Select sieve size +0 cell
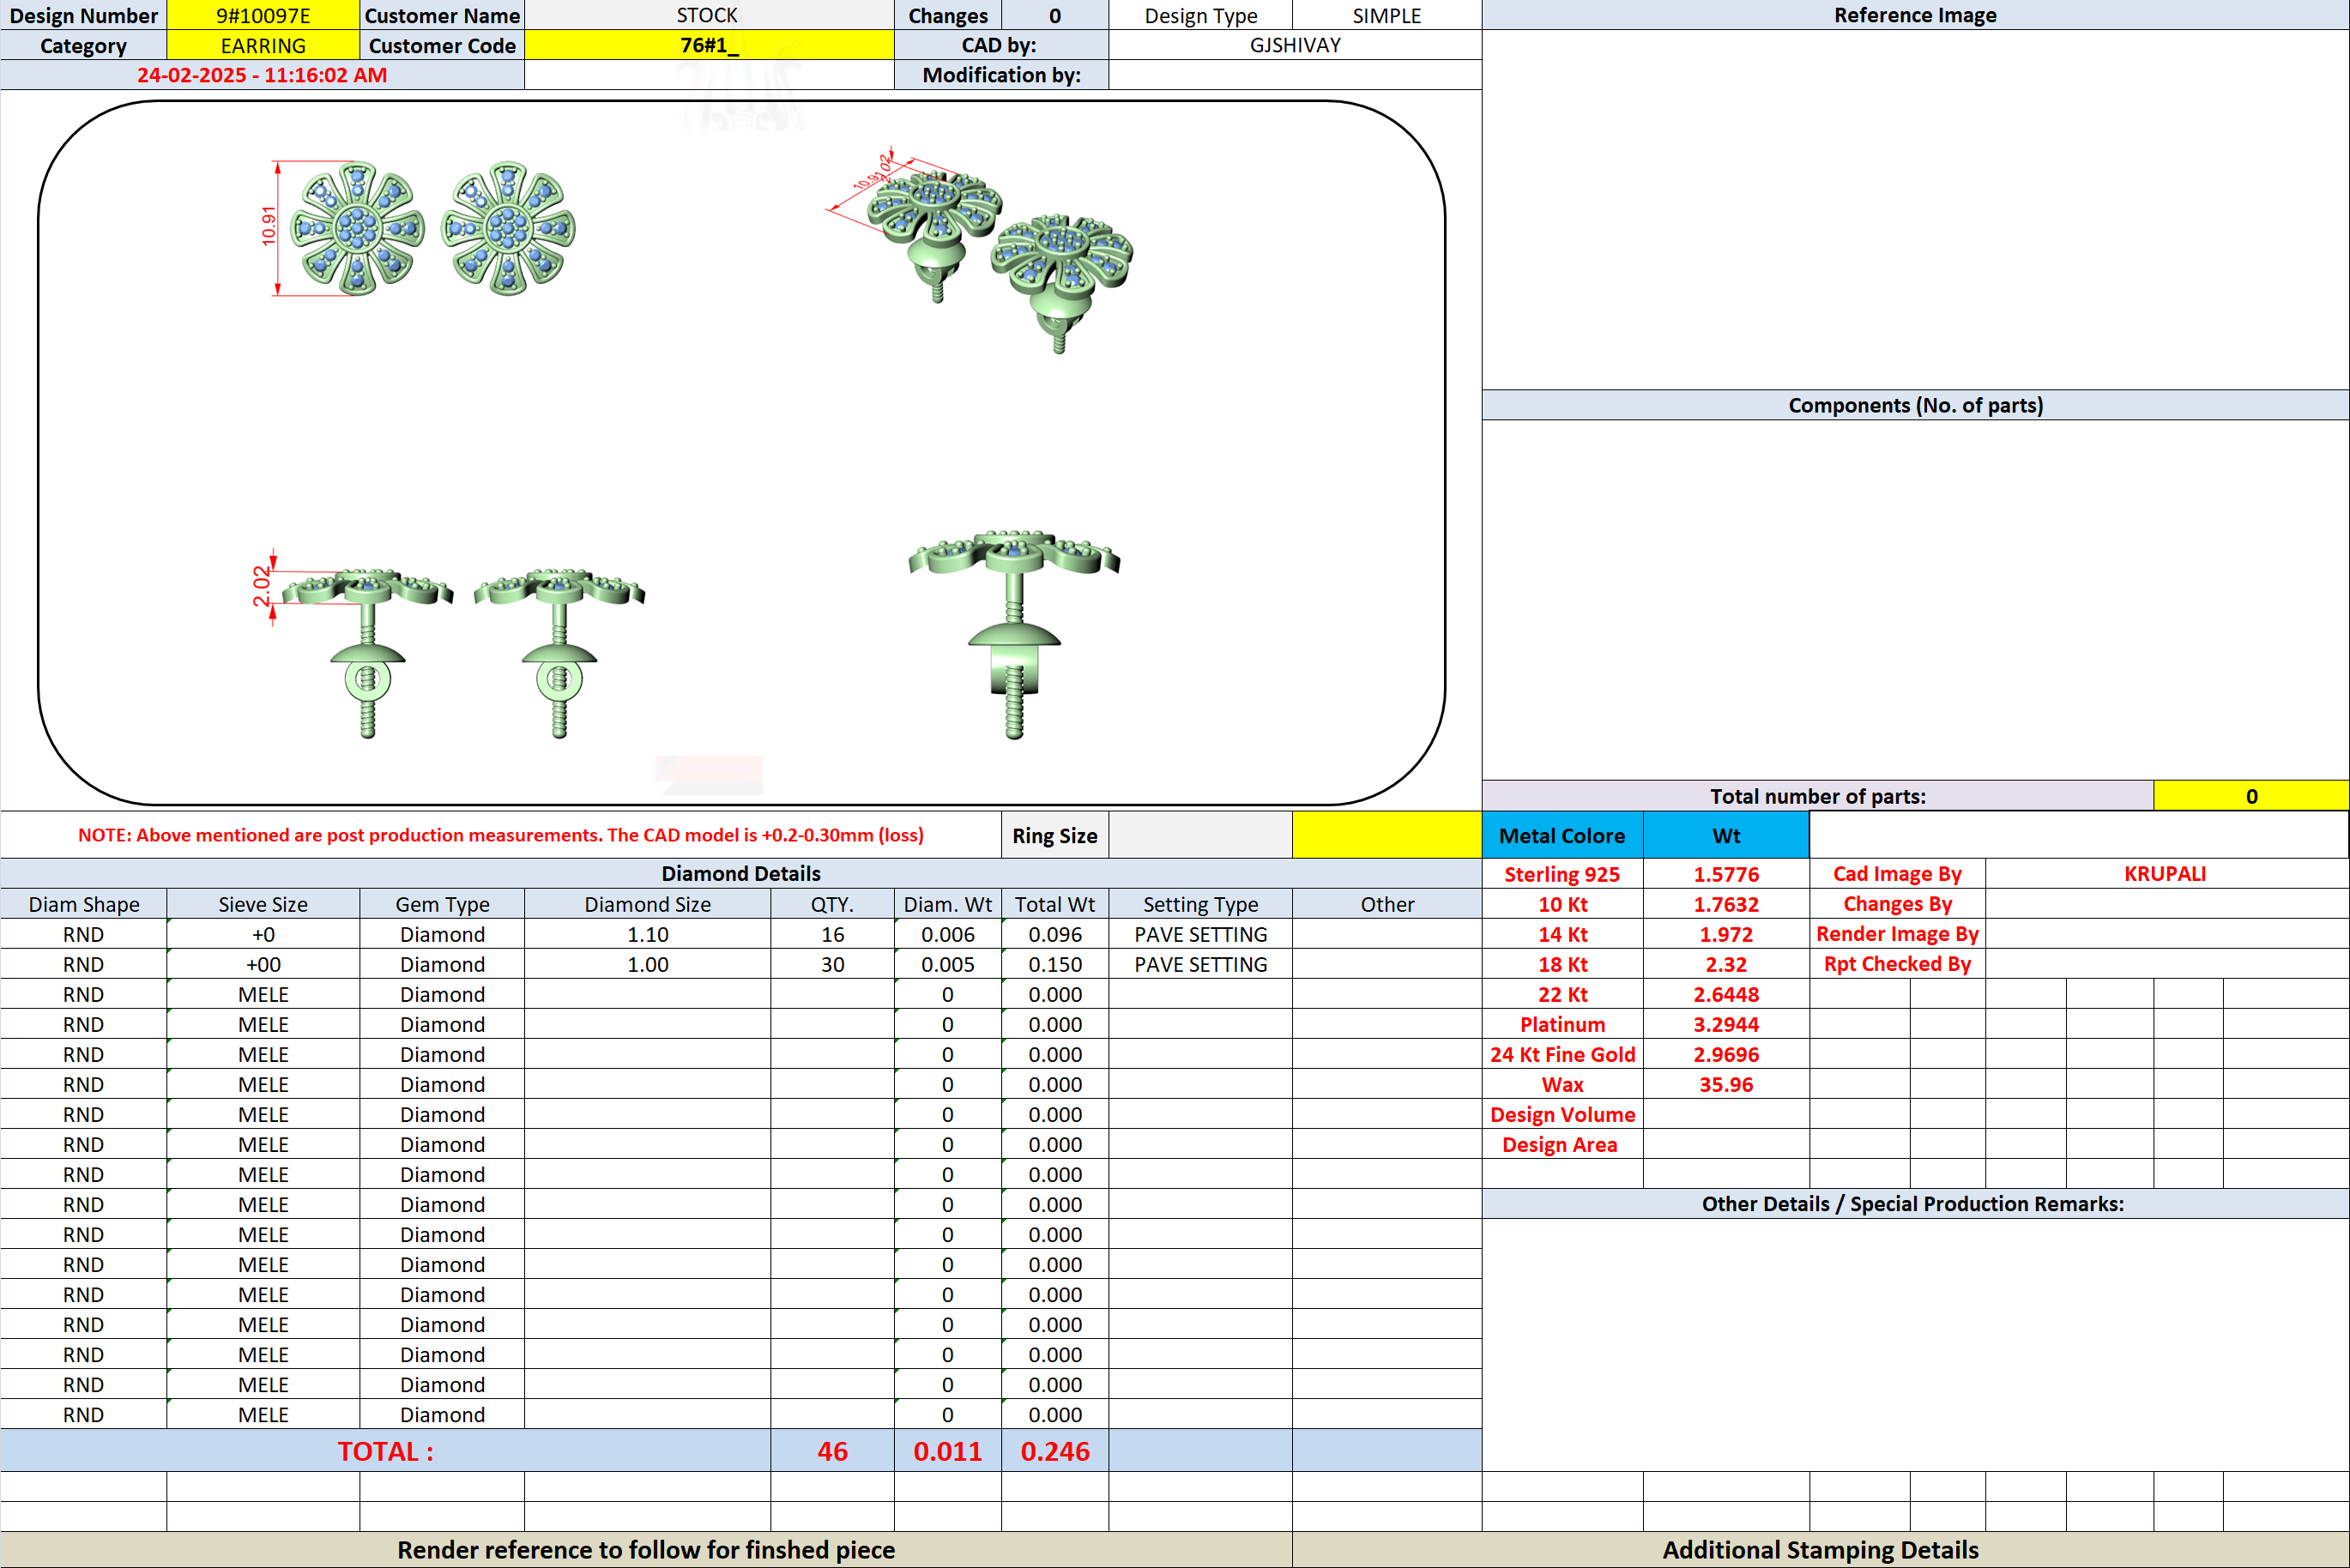The height and width of the screenshot is (1568, 2350). click(x=263, y=934)
